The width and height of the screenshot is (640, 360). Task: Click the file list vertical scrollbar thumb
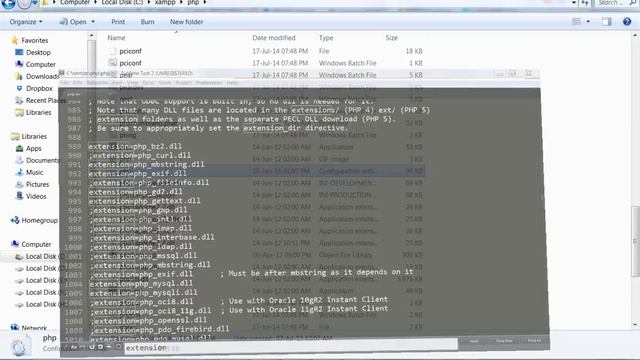click(635, 241)
